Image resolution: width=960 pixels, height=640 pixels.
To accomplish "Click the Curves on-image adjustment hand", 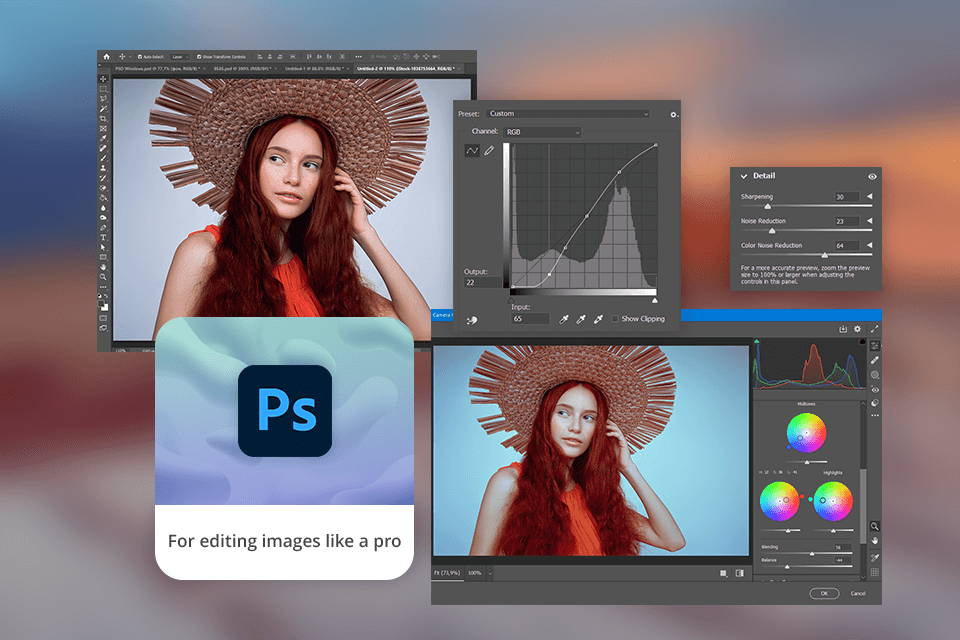I will coord(472,320).
